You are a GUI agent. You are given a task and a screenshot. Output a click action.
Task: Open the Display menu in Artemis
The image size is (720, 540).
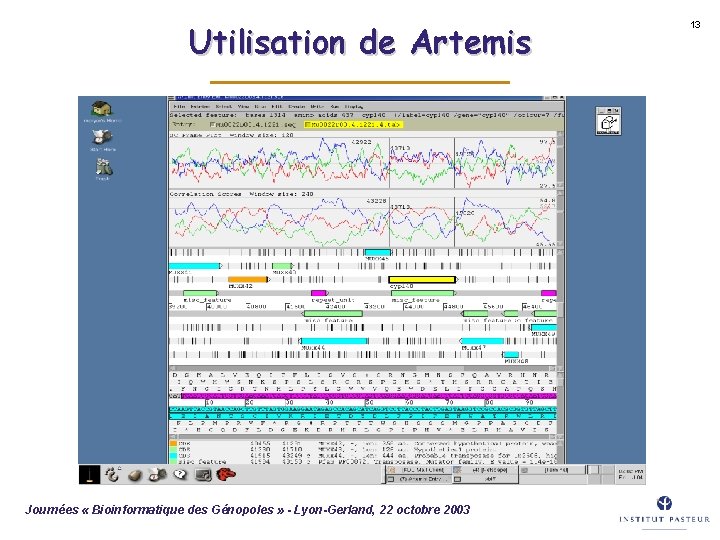coord(354,107)
